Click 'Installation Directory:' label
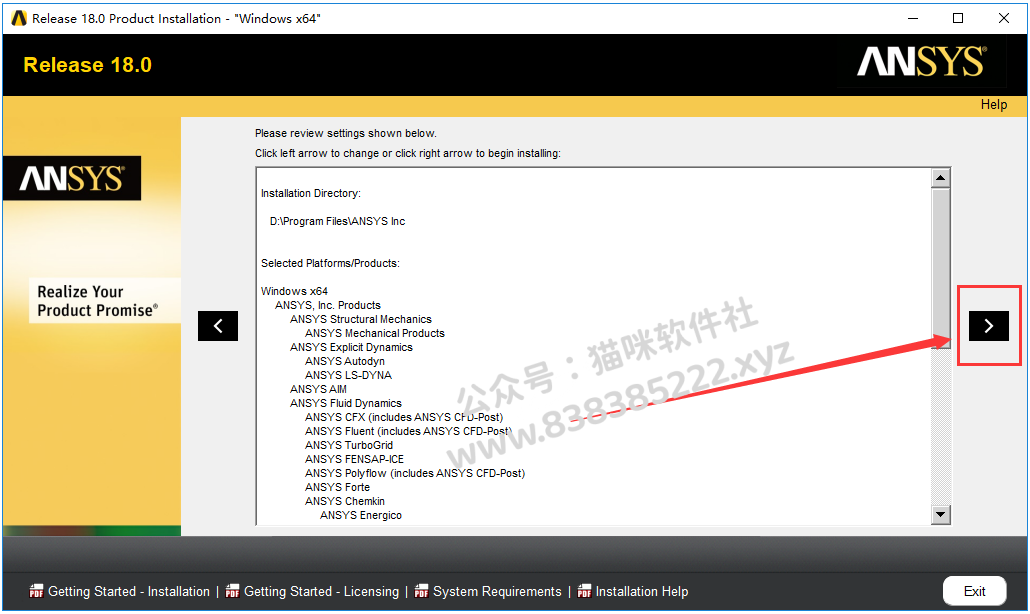 pyautogui.click(x=311, y=193)
